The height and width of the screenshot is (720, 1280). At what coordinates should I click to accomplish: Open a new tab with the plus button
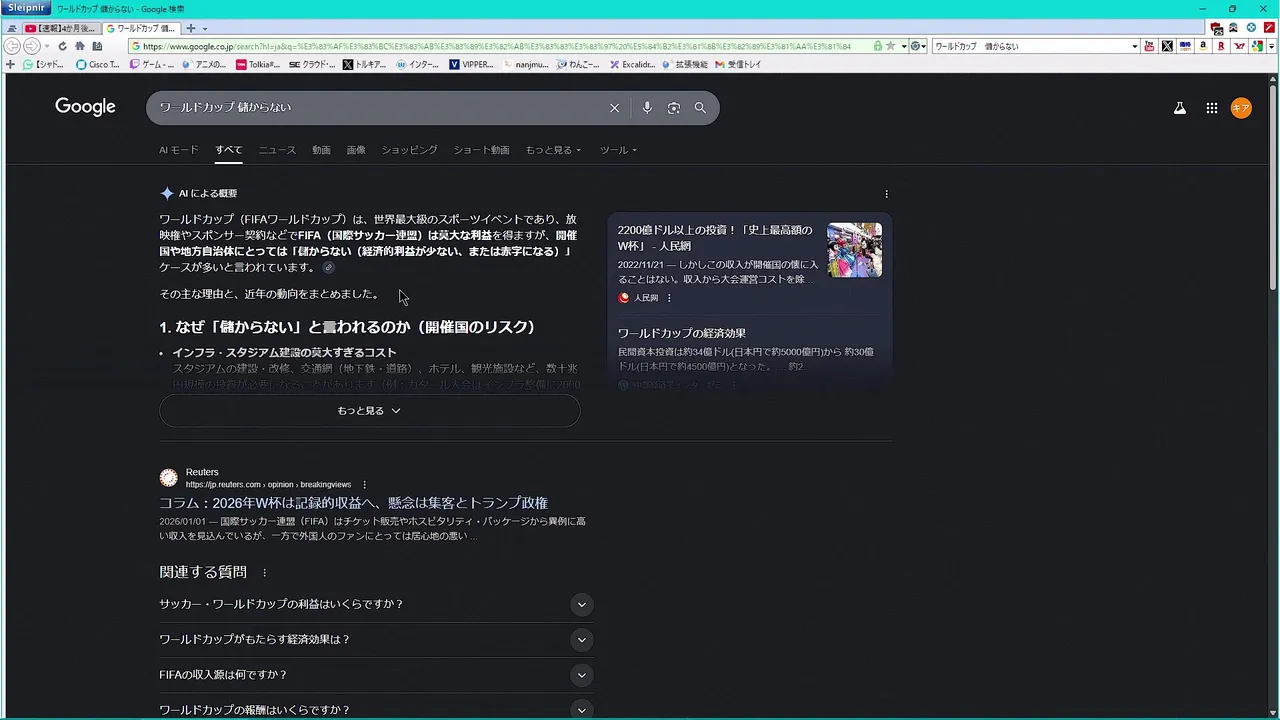pyautogui.click(x=191, y=28)
